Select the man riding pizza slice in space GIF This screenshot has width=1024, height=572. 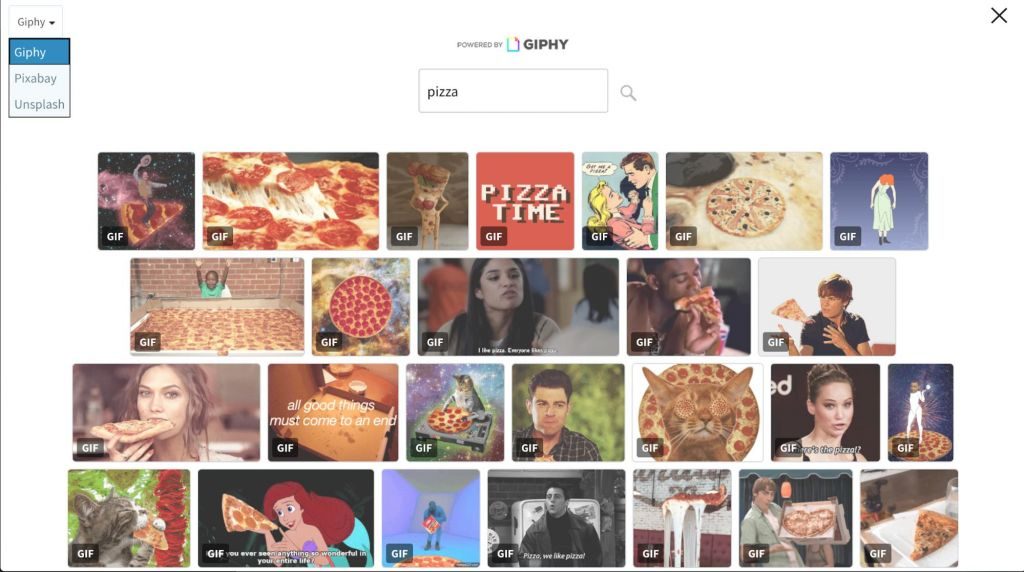coord(146,201)
